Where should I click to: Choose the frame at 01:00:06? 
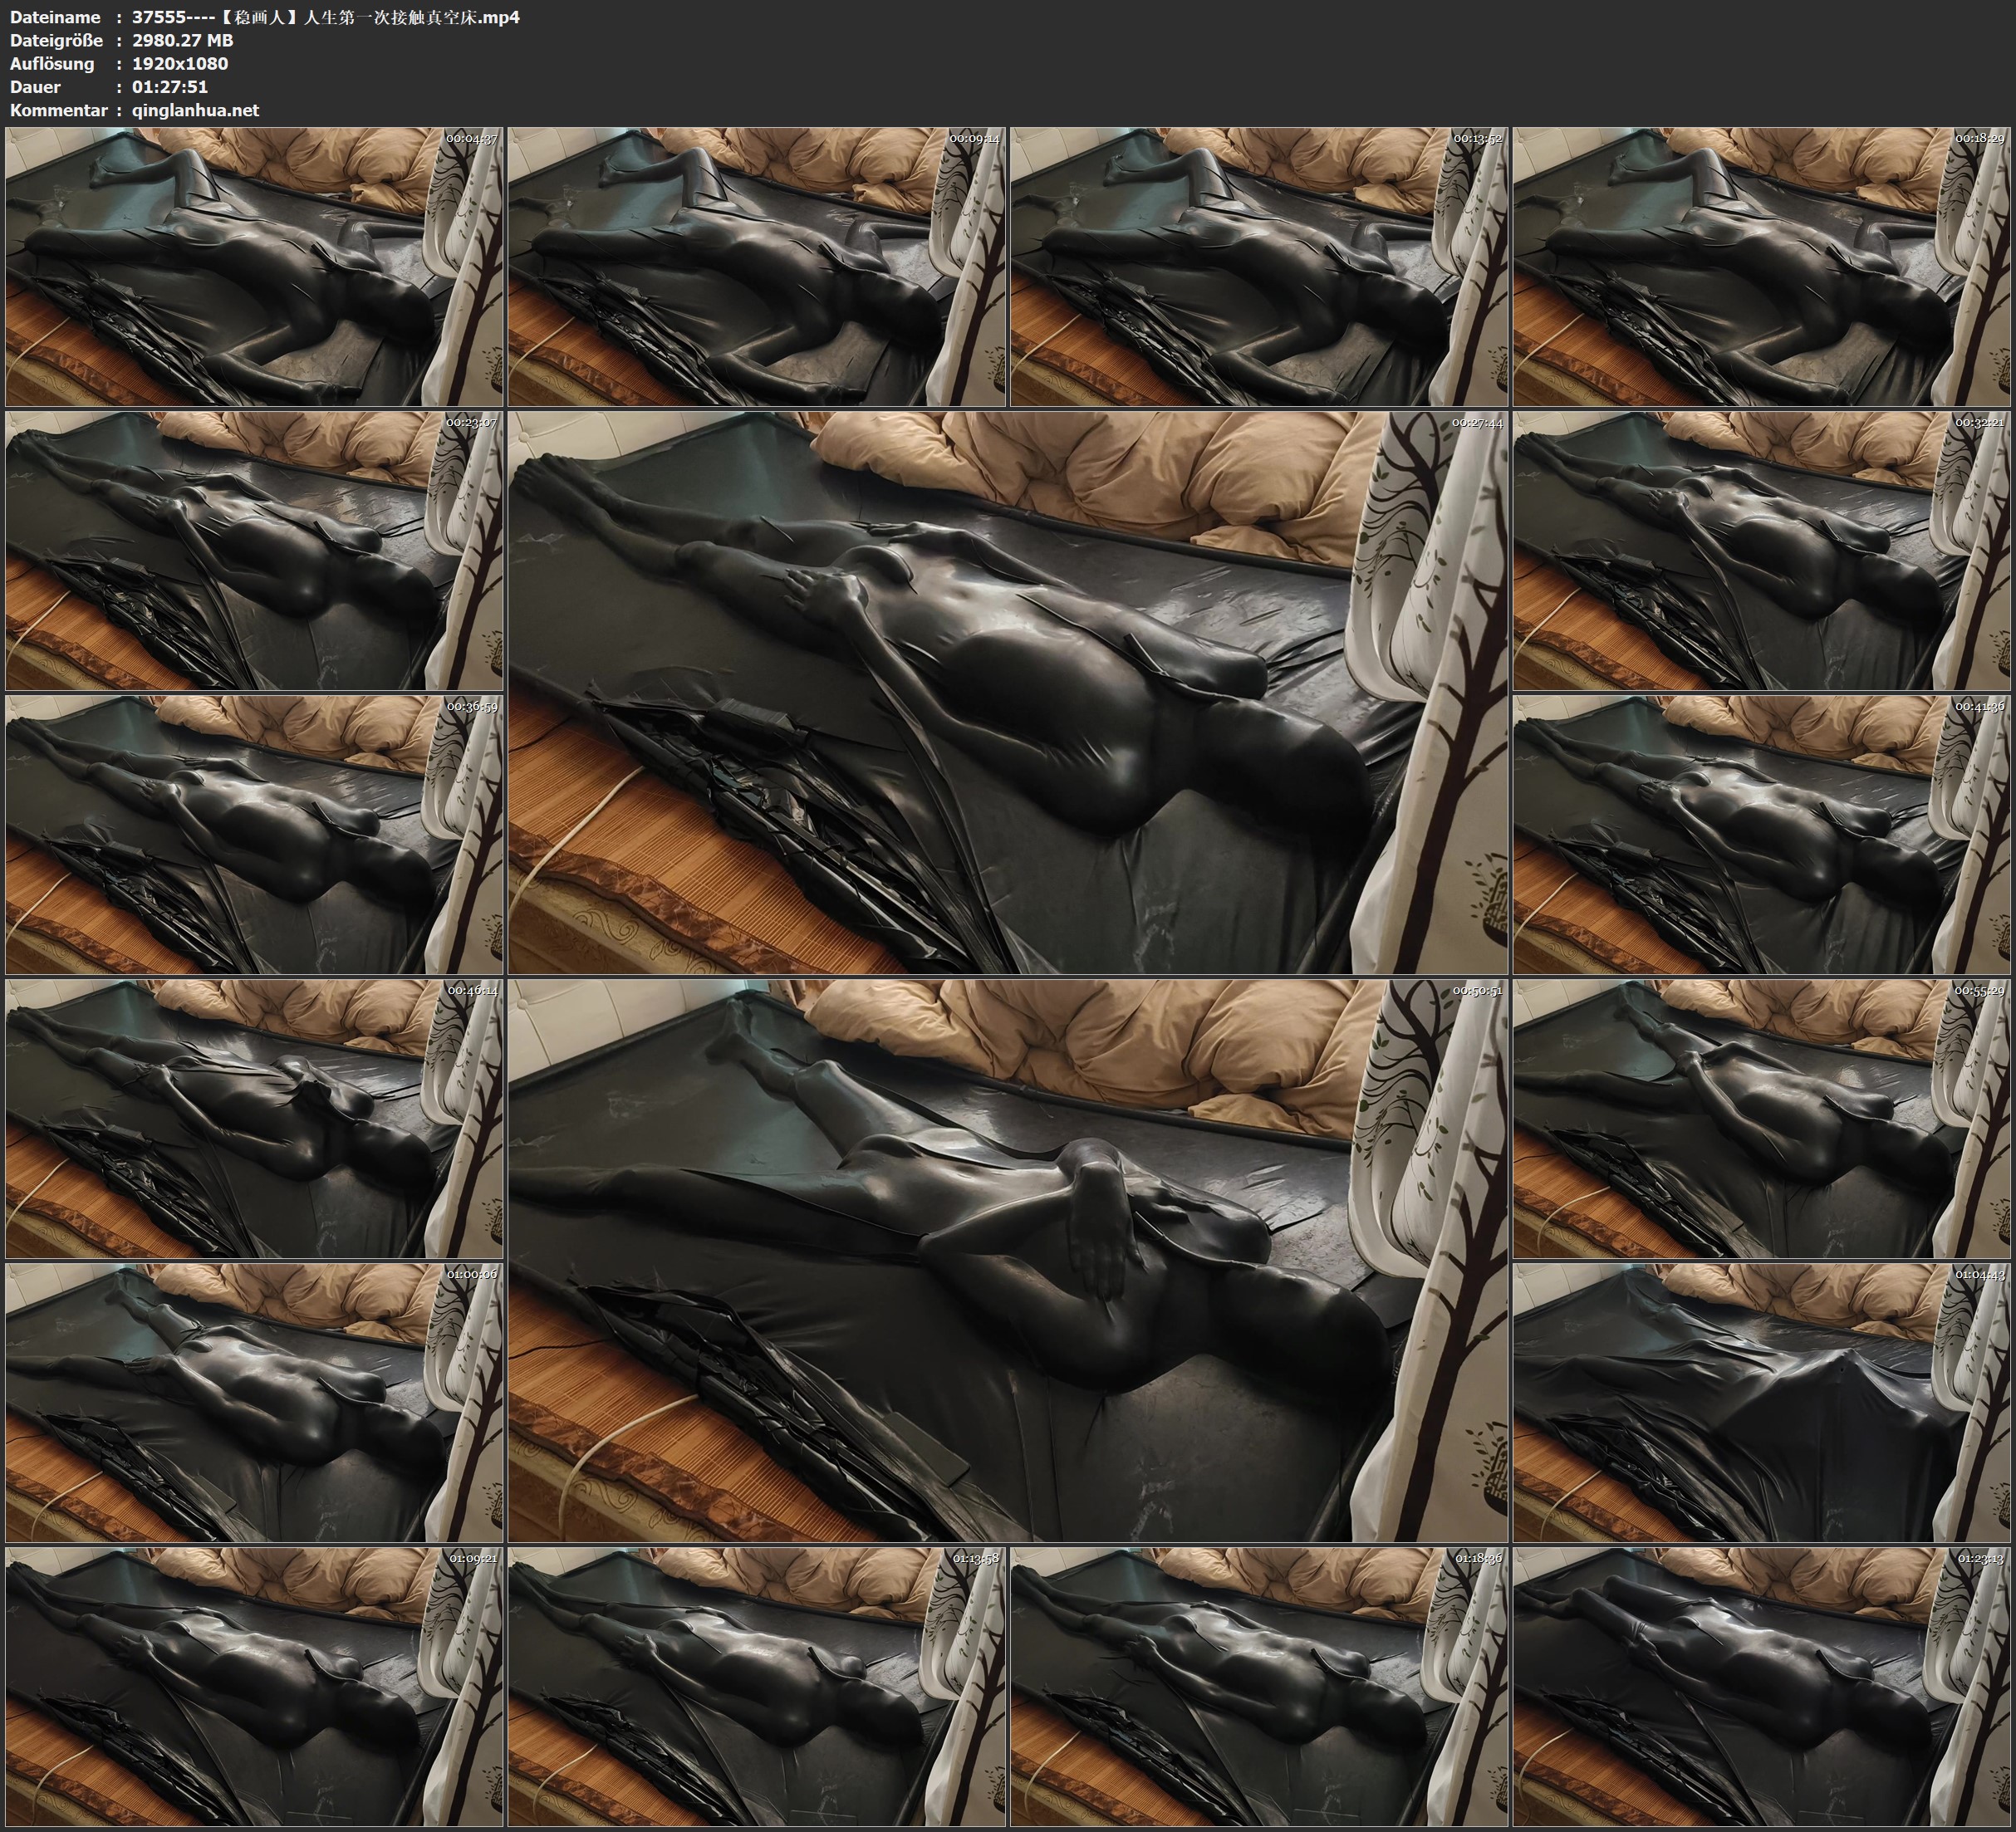(x=254, y=1402)
